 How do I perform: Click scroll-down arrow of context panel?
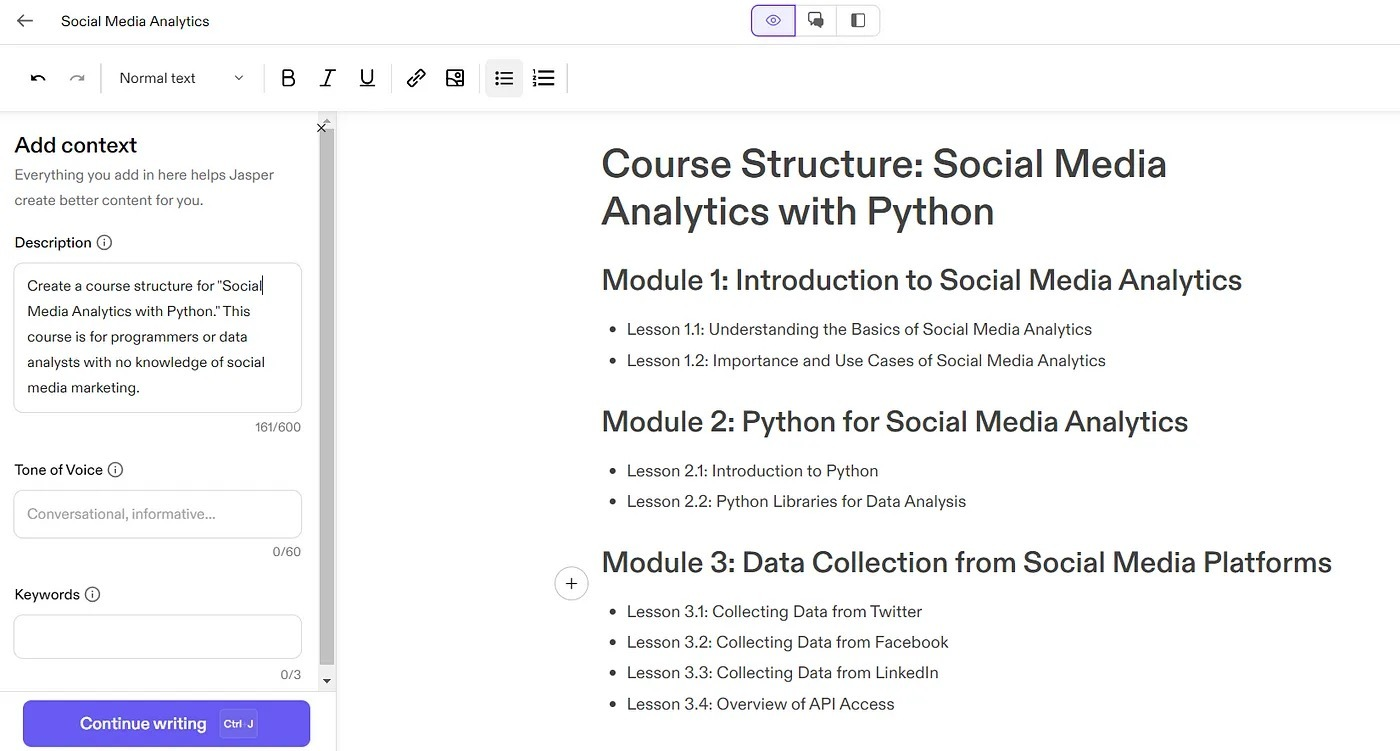[x=326, y=681]
